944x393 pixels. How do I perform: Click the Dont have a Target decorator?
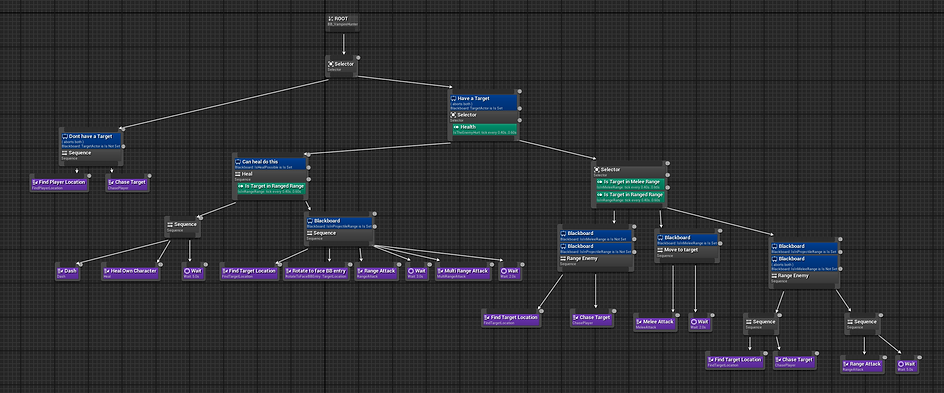(92, 139)
